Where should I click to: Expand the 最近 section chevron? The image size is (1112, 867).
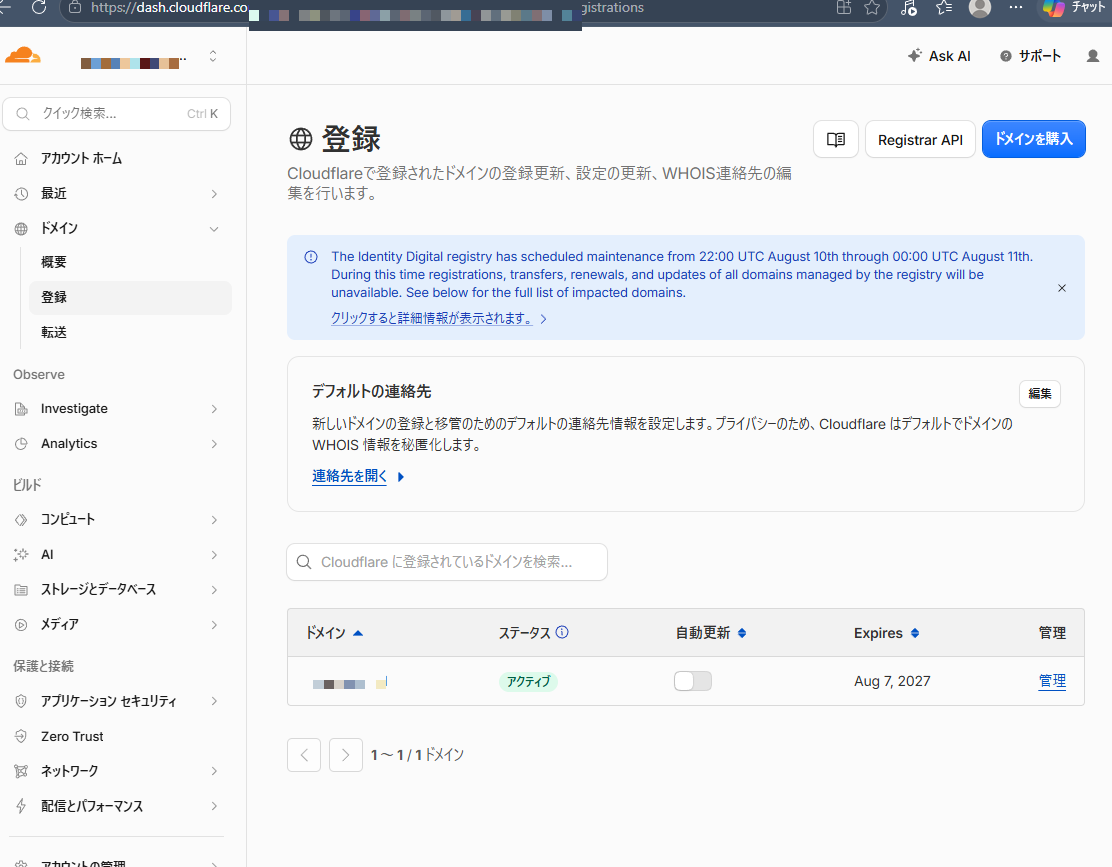tap(213, 194)
